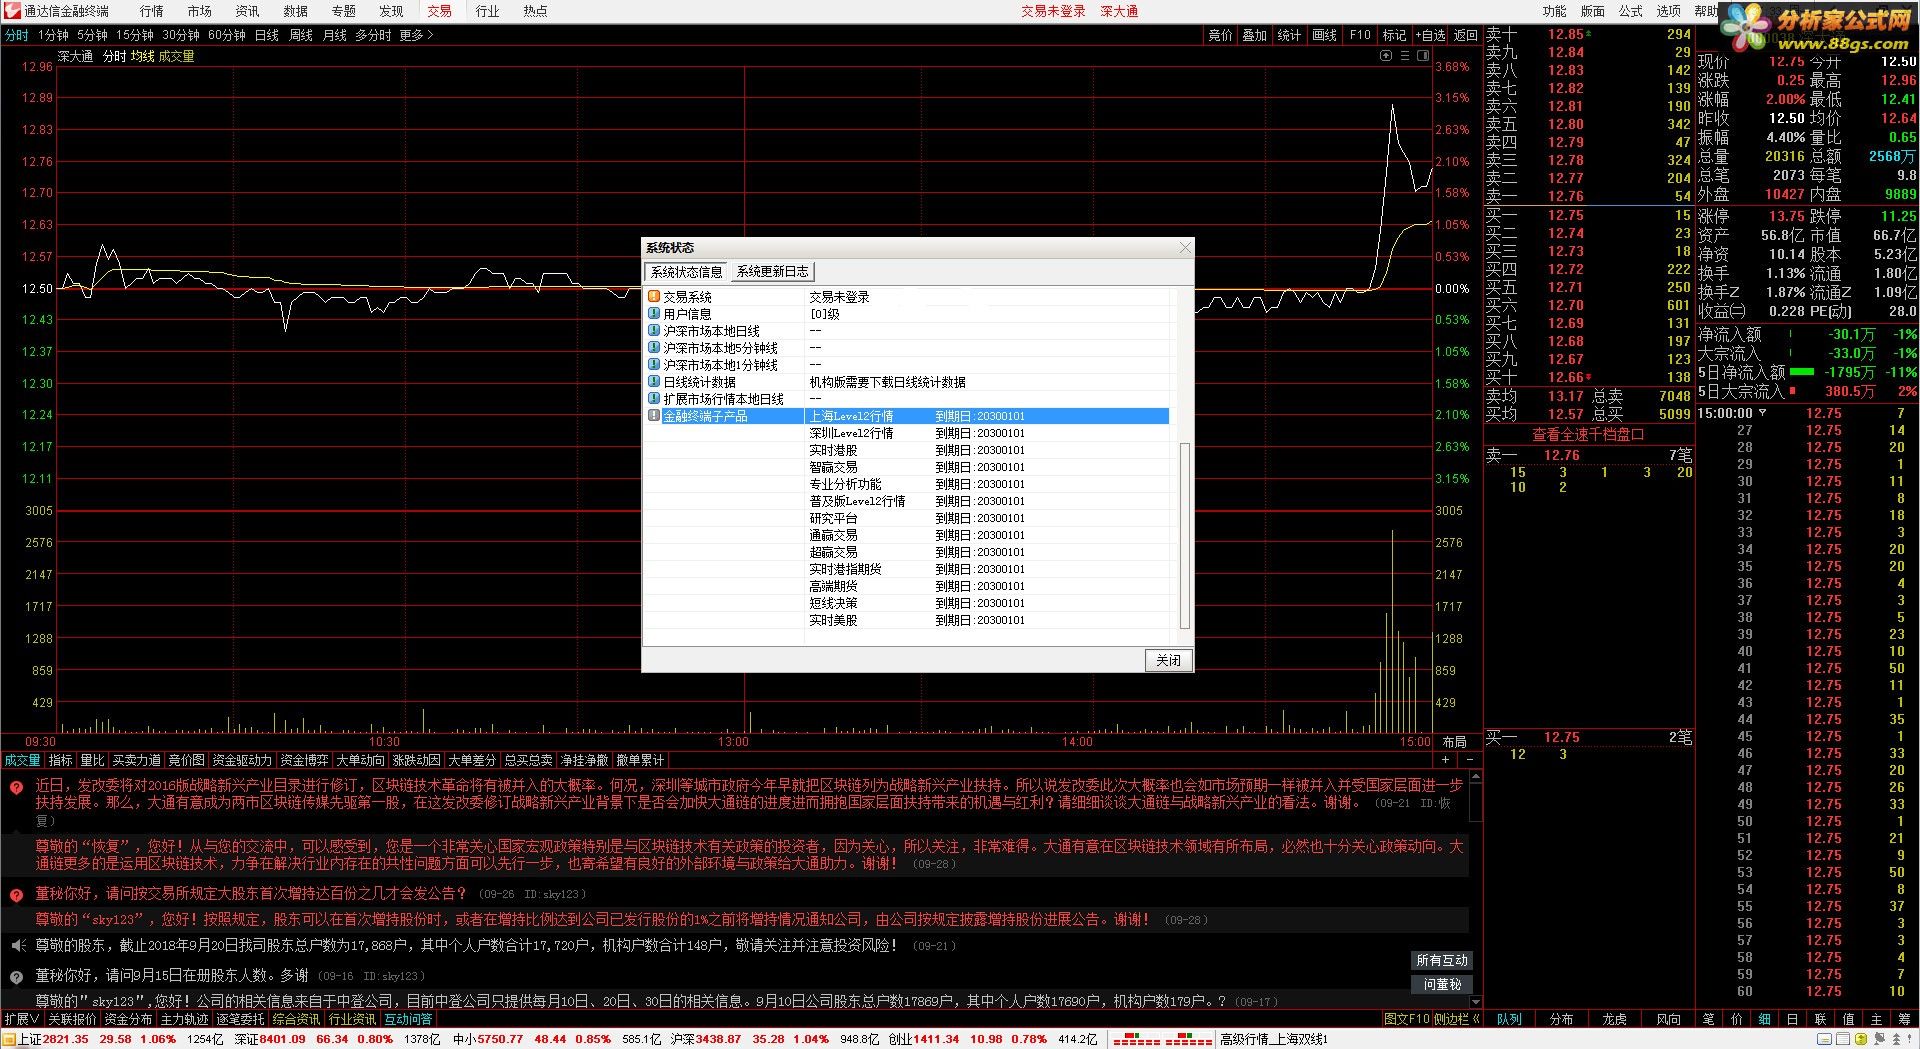Switch to 多分时 view
Screen dimensions: 1920x1049
point(373,35)
